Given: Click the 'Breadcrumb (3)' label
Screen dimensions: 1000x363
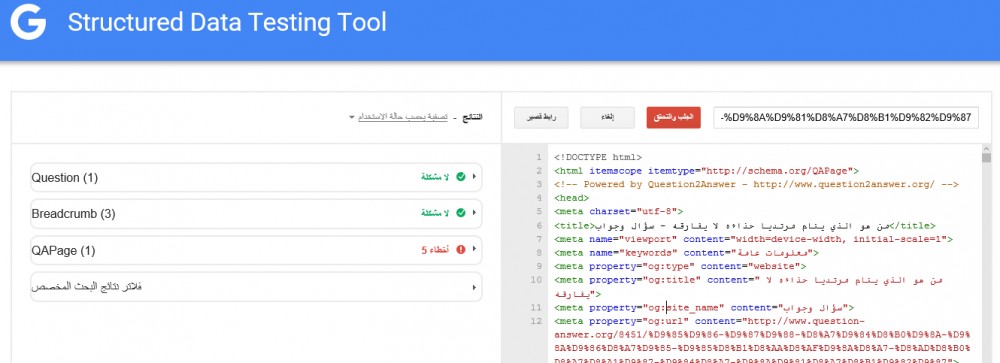Looking at the screenshot, I should pos(73,214).
